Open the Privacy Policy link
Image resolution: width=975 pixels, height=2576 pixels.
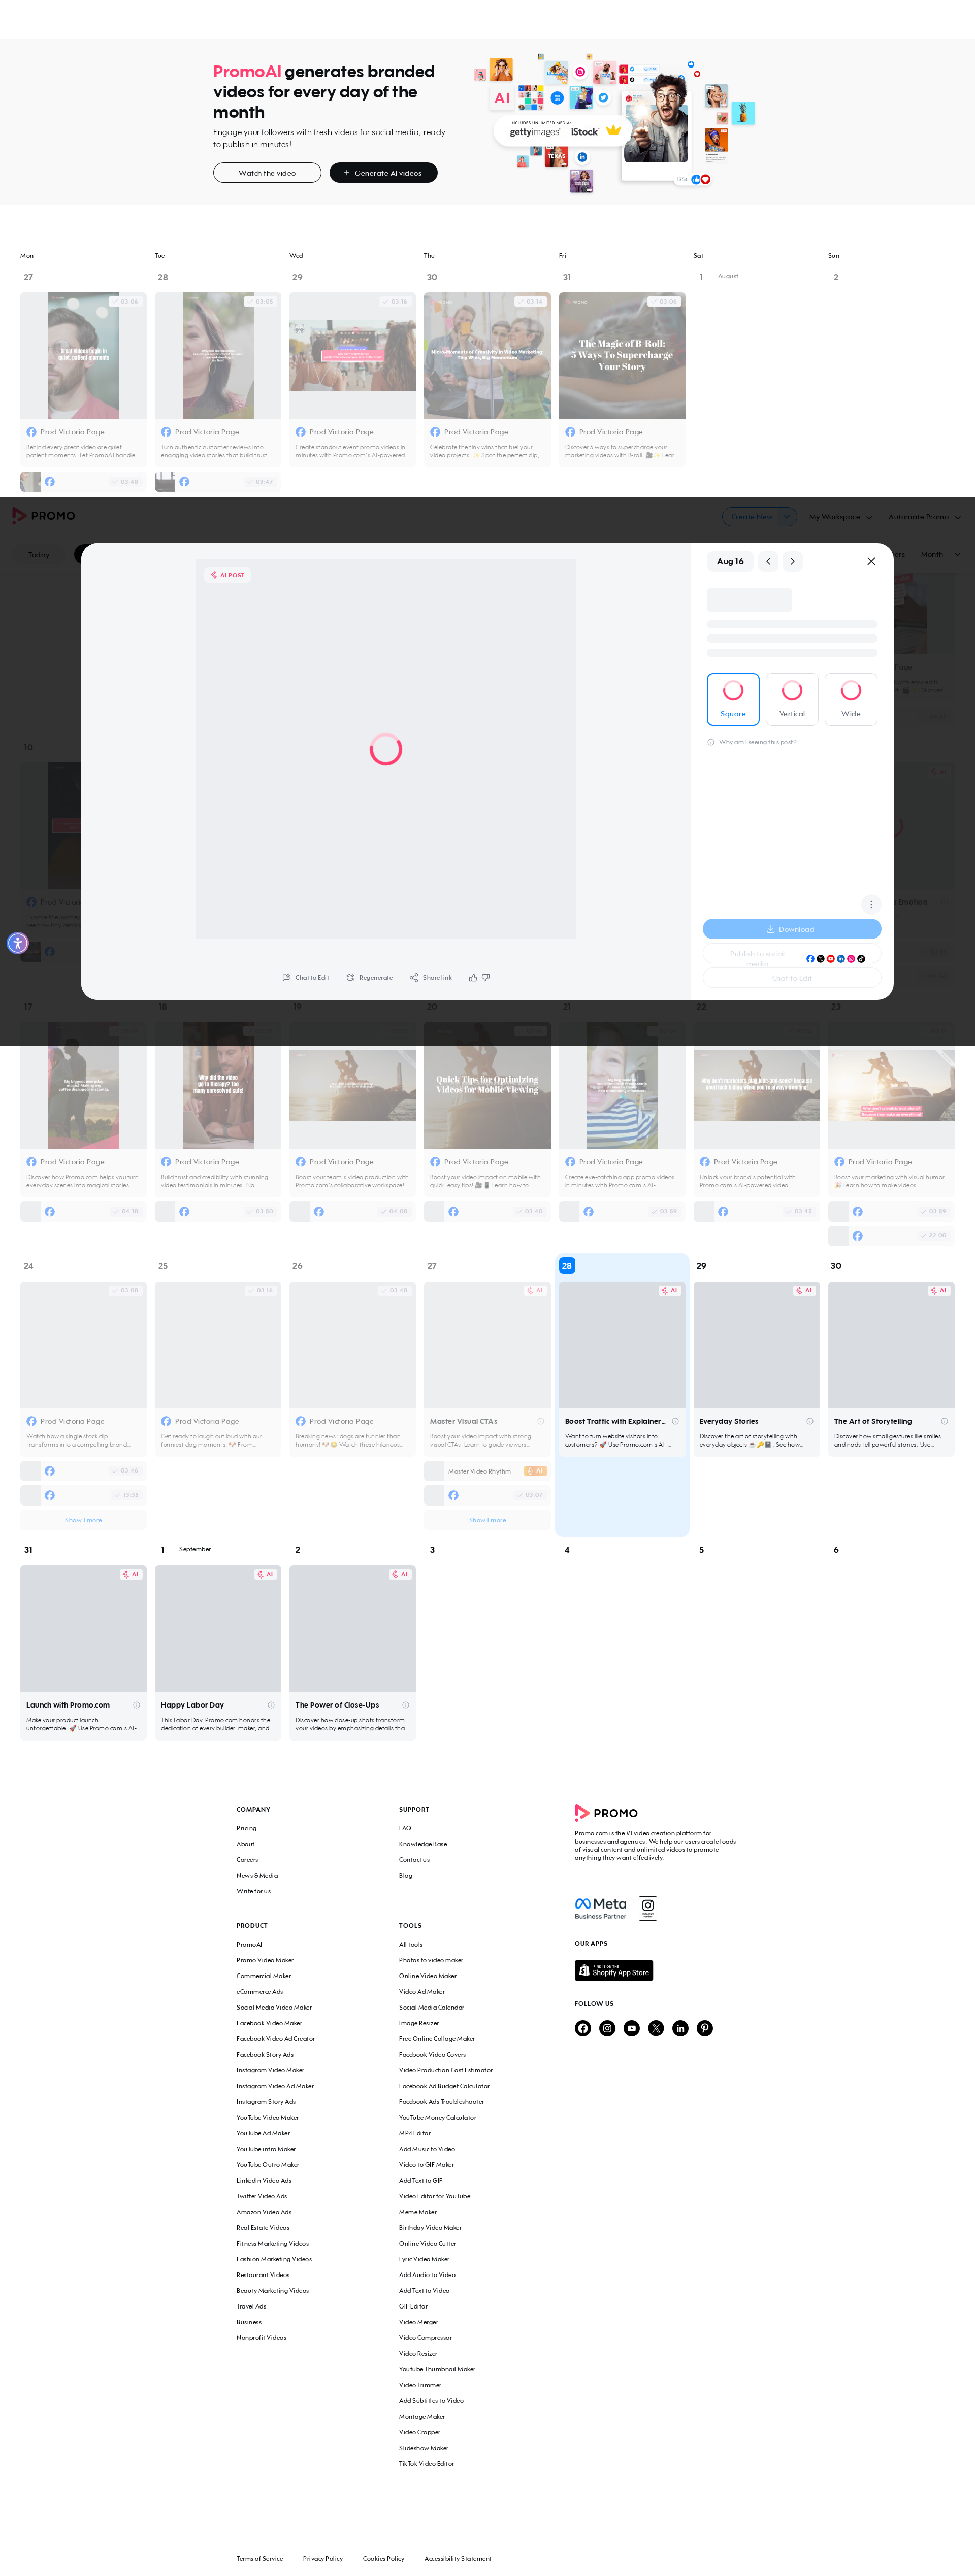[323, 2558]
